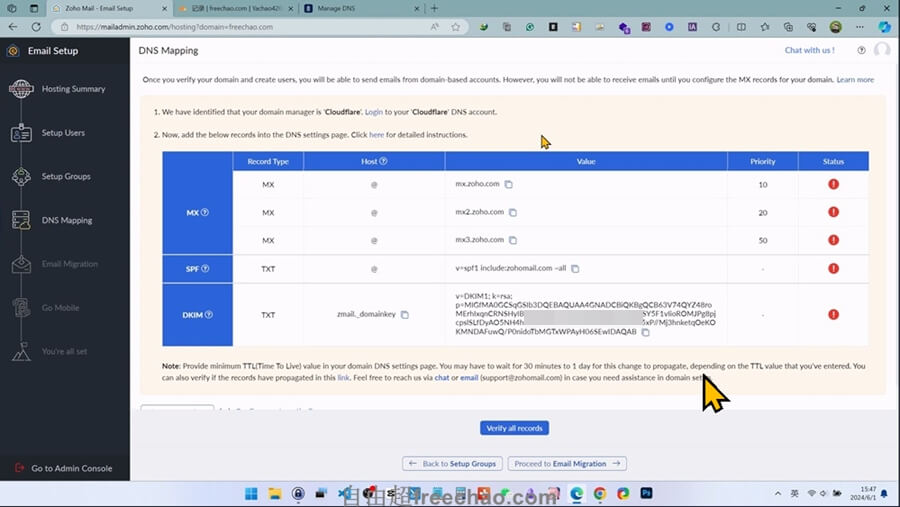Open the Go Mobile step

pyautogui.click(x=60, y=308)
